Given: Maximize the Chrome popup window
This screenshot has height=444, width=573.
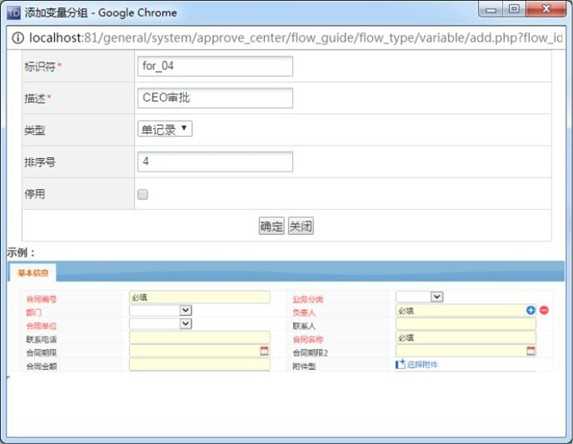Looking at the screenshot, I should (x=514, y=9).
